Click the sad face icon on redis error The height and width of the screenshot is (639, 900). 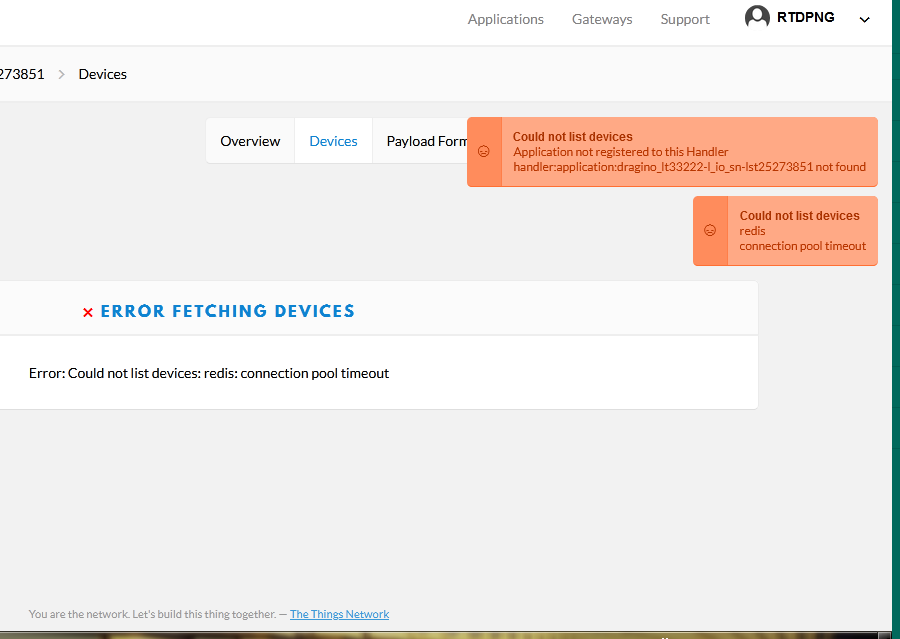pos(710,230)
